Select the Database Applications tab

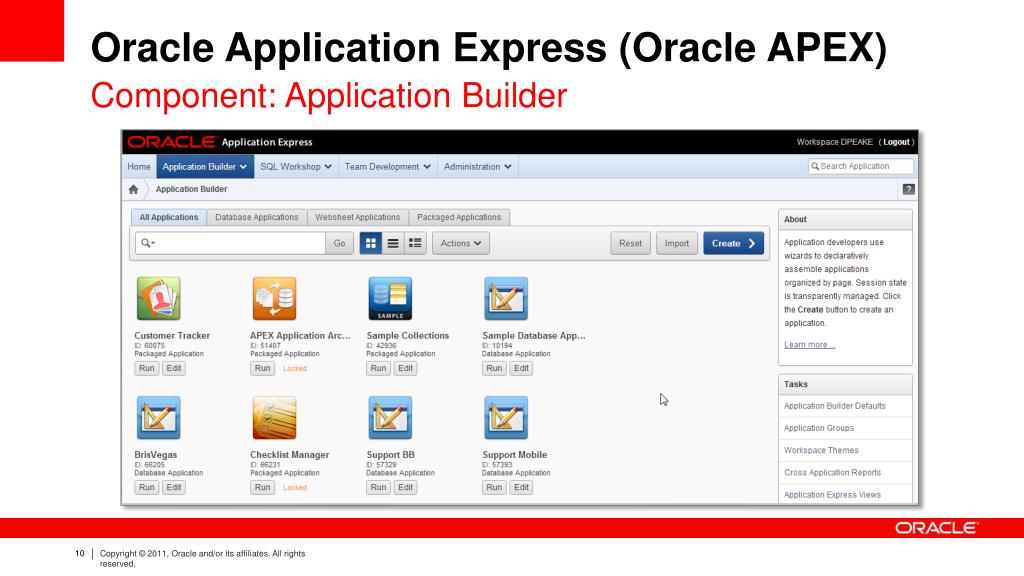pyautogui.click(x=257, y=217)
